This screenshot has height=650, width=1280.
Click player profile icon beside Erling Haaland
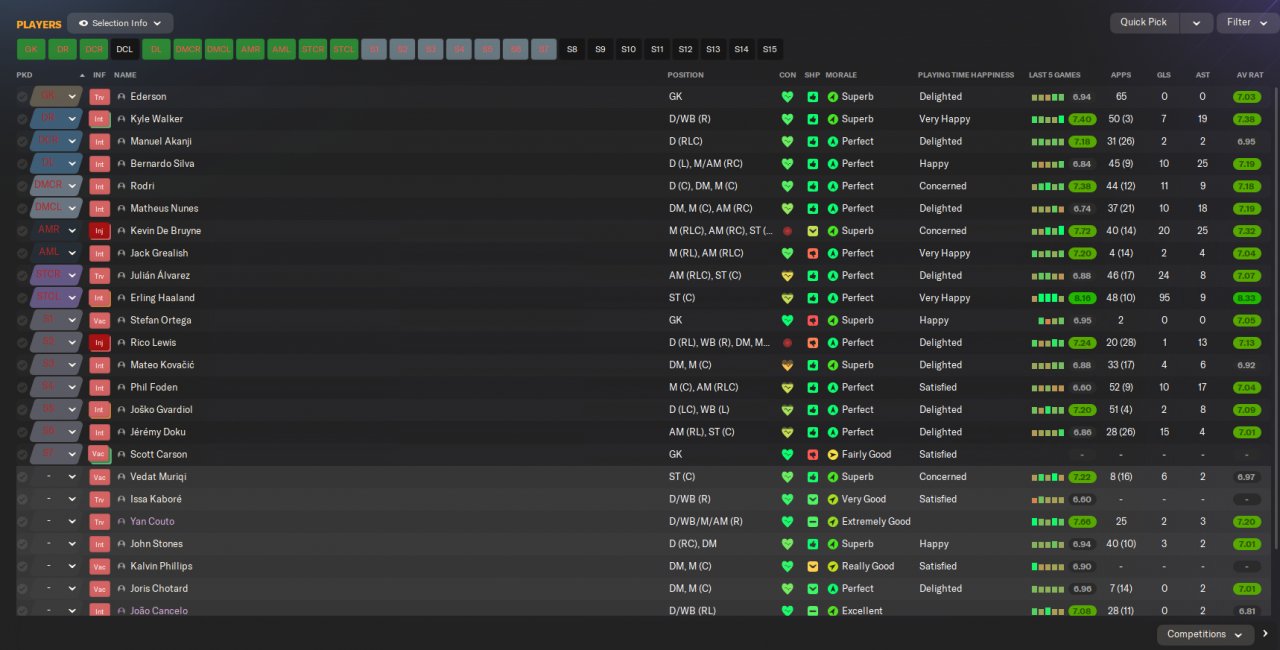(122, 298)
